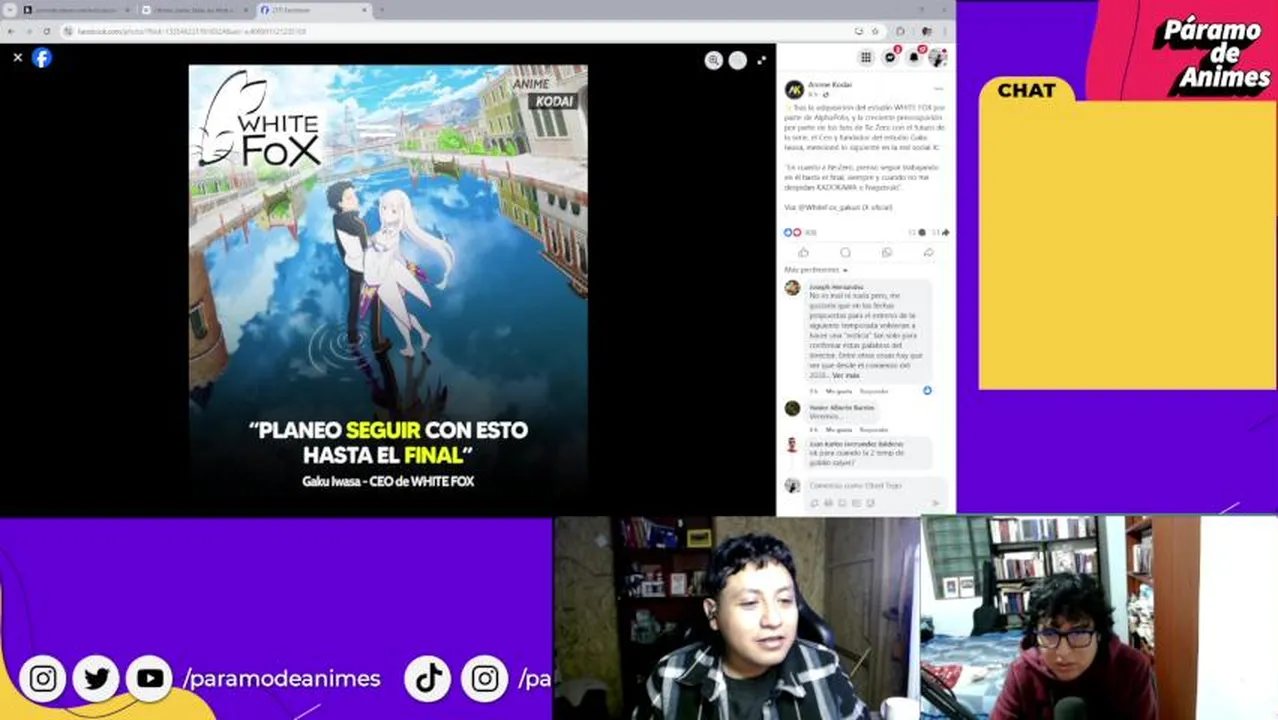
Task: Click Me gusta on Joseph Hernandez's comment
Action: pos(838,391)
